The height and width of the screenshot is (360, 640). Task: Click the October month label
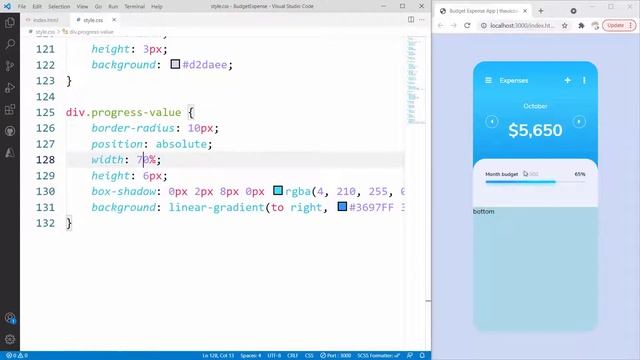(535, 106)
